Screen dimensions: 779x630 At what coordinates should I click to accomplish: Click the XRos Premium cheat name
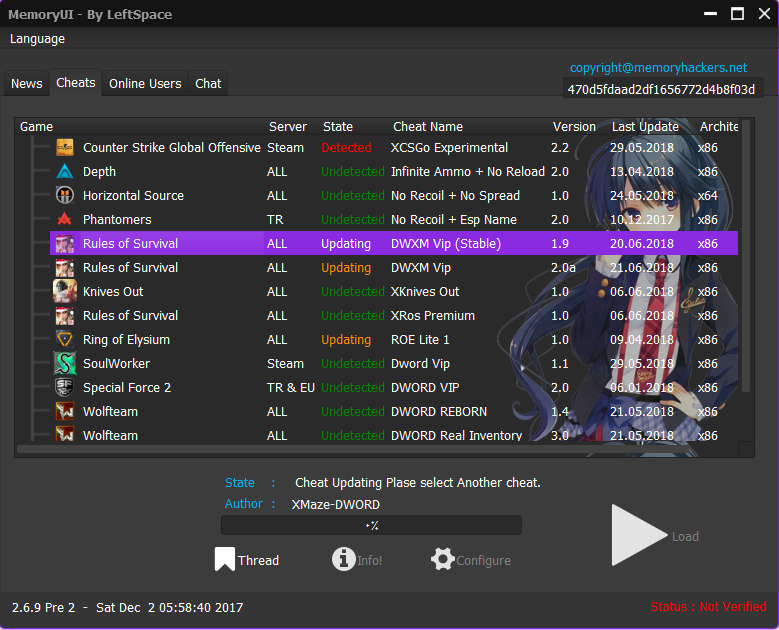433,315
